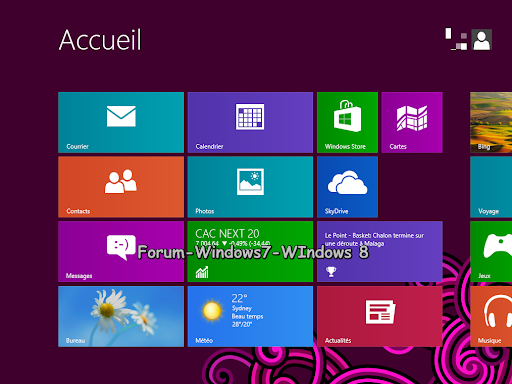Click the Accueil heading text
The width and height of the screenshot is (512, 384).
[100, 40]
